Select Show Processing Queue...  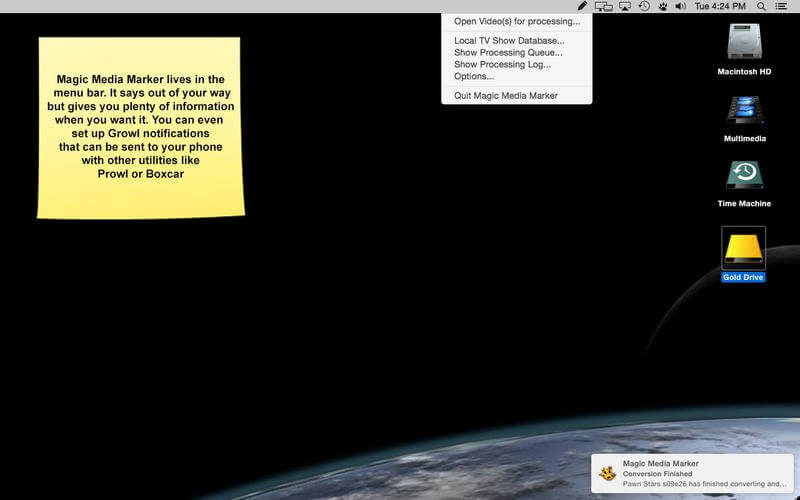pyautogui.click(x=517, y=52)
